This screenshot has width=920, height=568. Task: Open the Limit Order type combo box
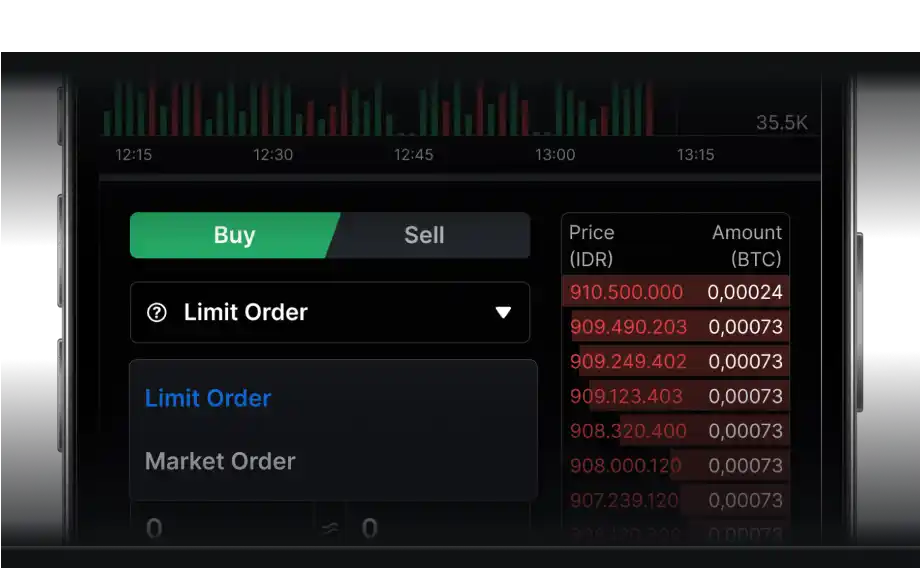tap(330, 313)
